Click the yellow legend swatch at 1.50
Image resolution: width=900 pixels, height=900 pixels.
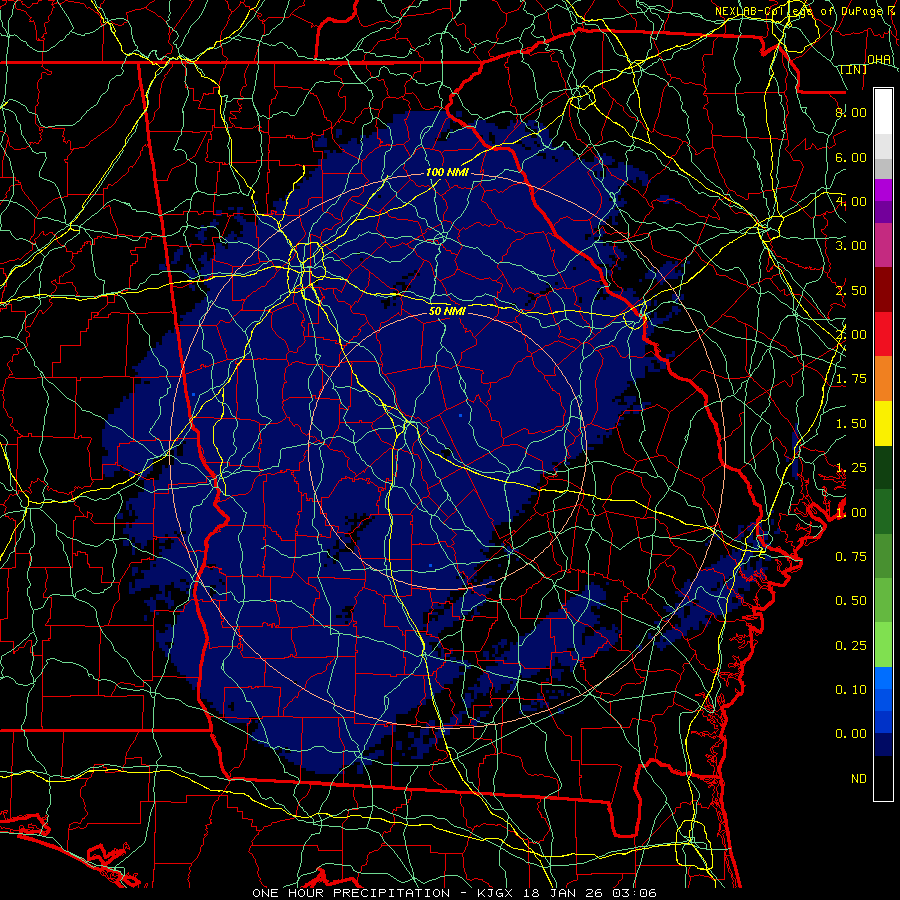click(883, 424)
